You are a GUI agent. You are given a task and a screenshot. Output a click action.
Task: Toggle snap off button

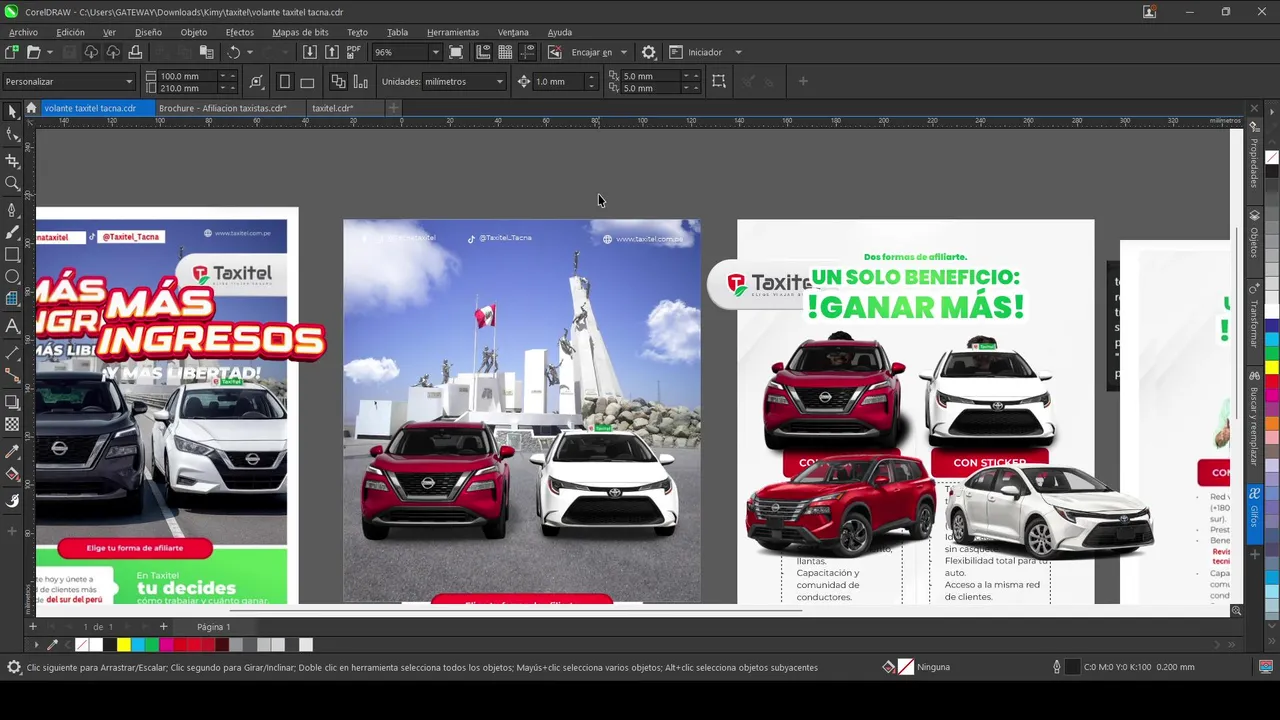555,52
